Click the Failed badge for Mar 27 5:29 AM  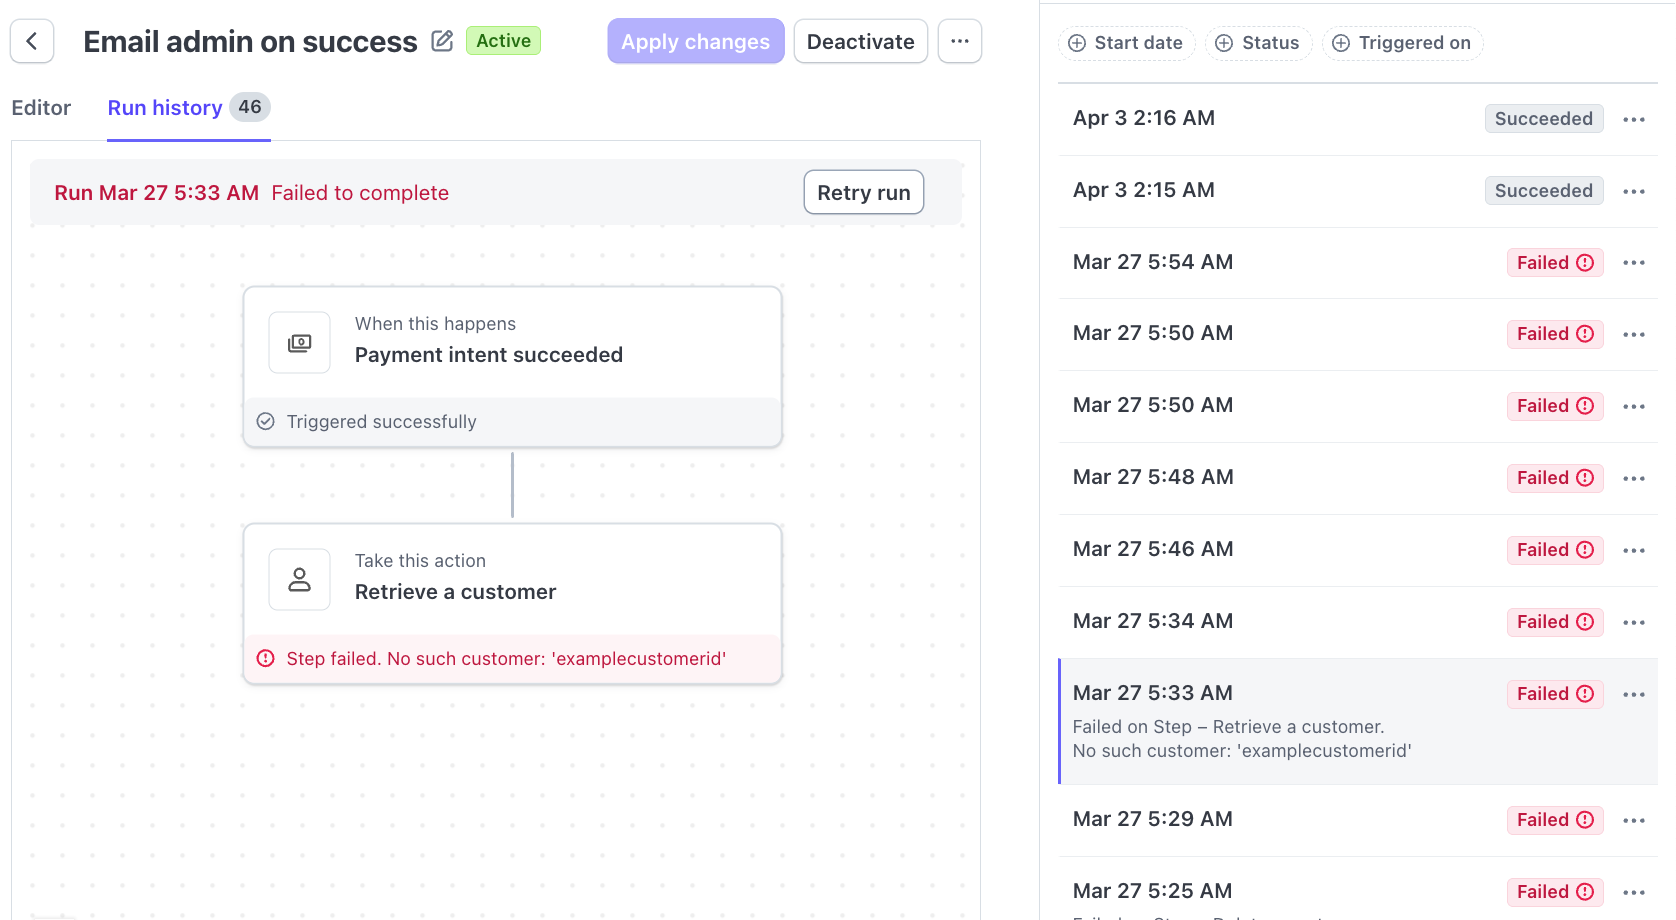click(x=1554, y=820)
